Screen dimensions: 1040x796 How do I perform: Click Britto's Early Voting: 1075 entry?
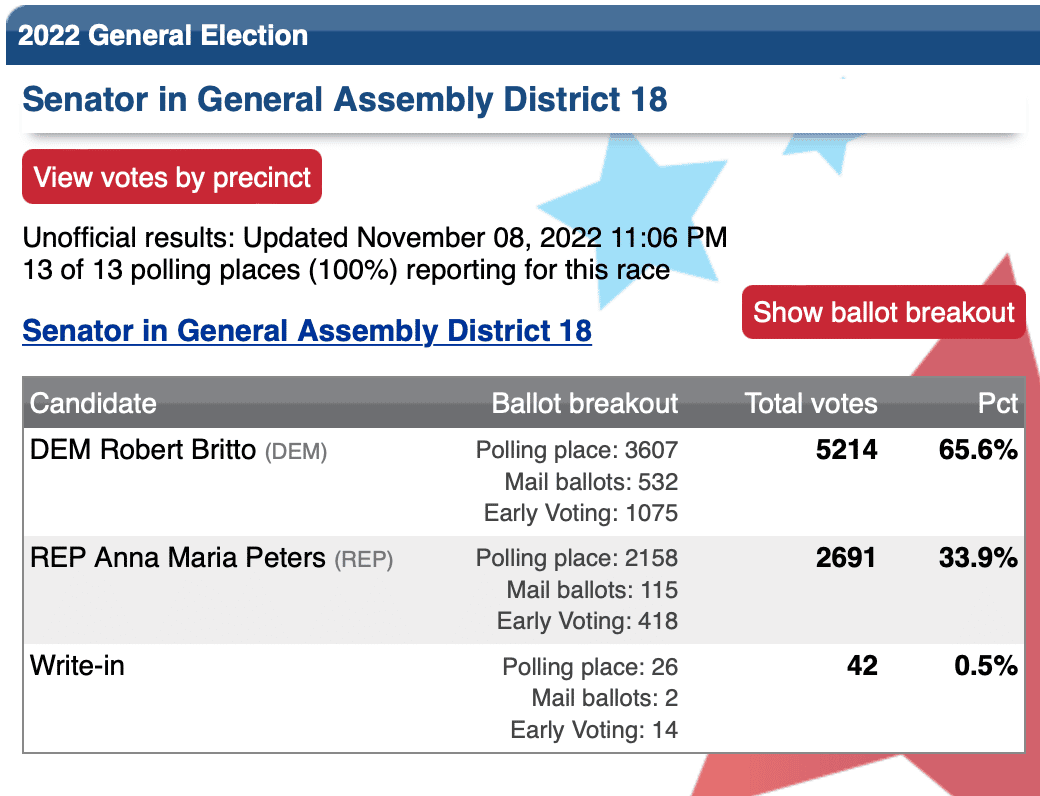click(x=580, y=513)
